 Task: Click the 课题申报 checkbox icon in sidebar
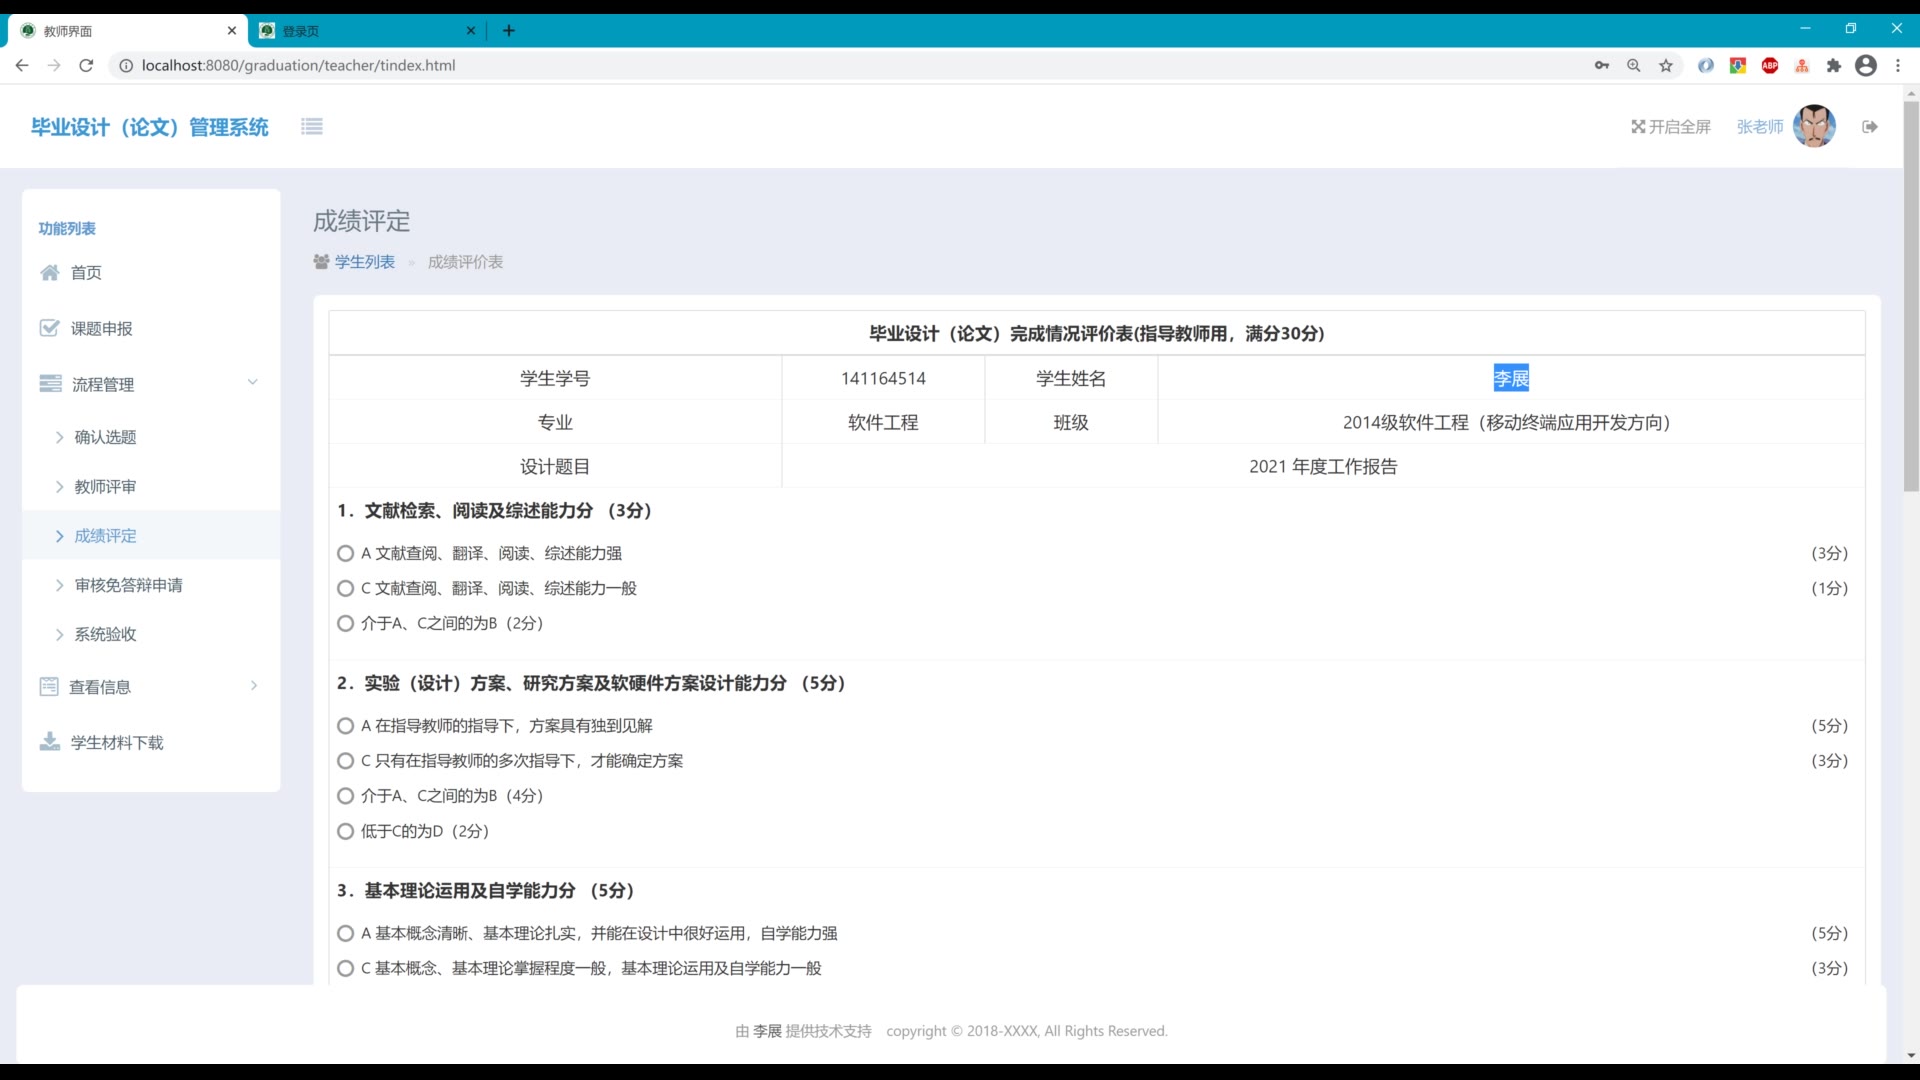pyautogui.click(x=49, y=328)
